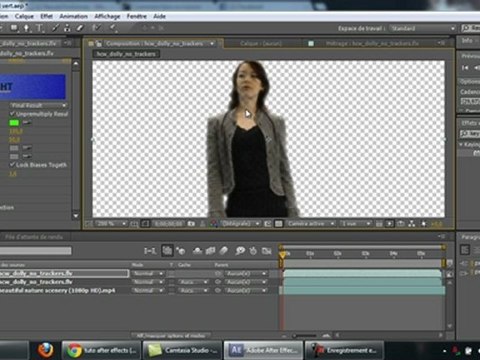Expand the Keying category in Effects panel

tap(462, 145)
